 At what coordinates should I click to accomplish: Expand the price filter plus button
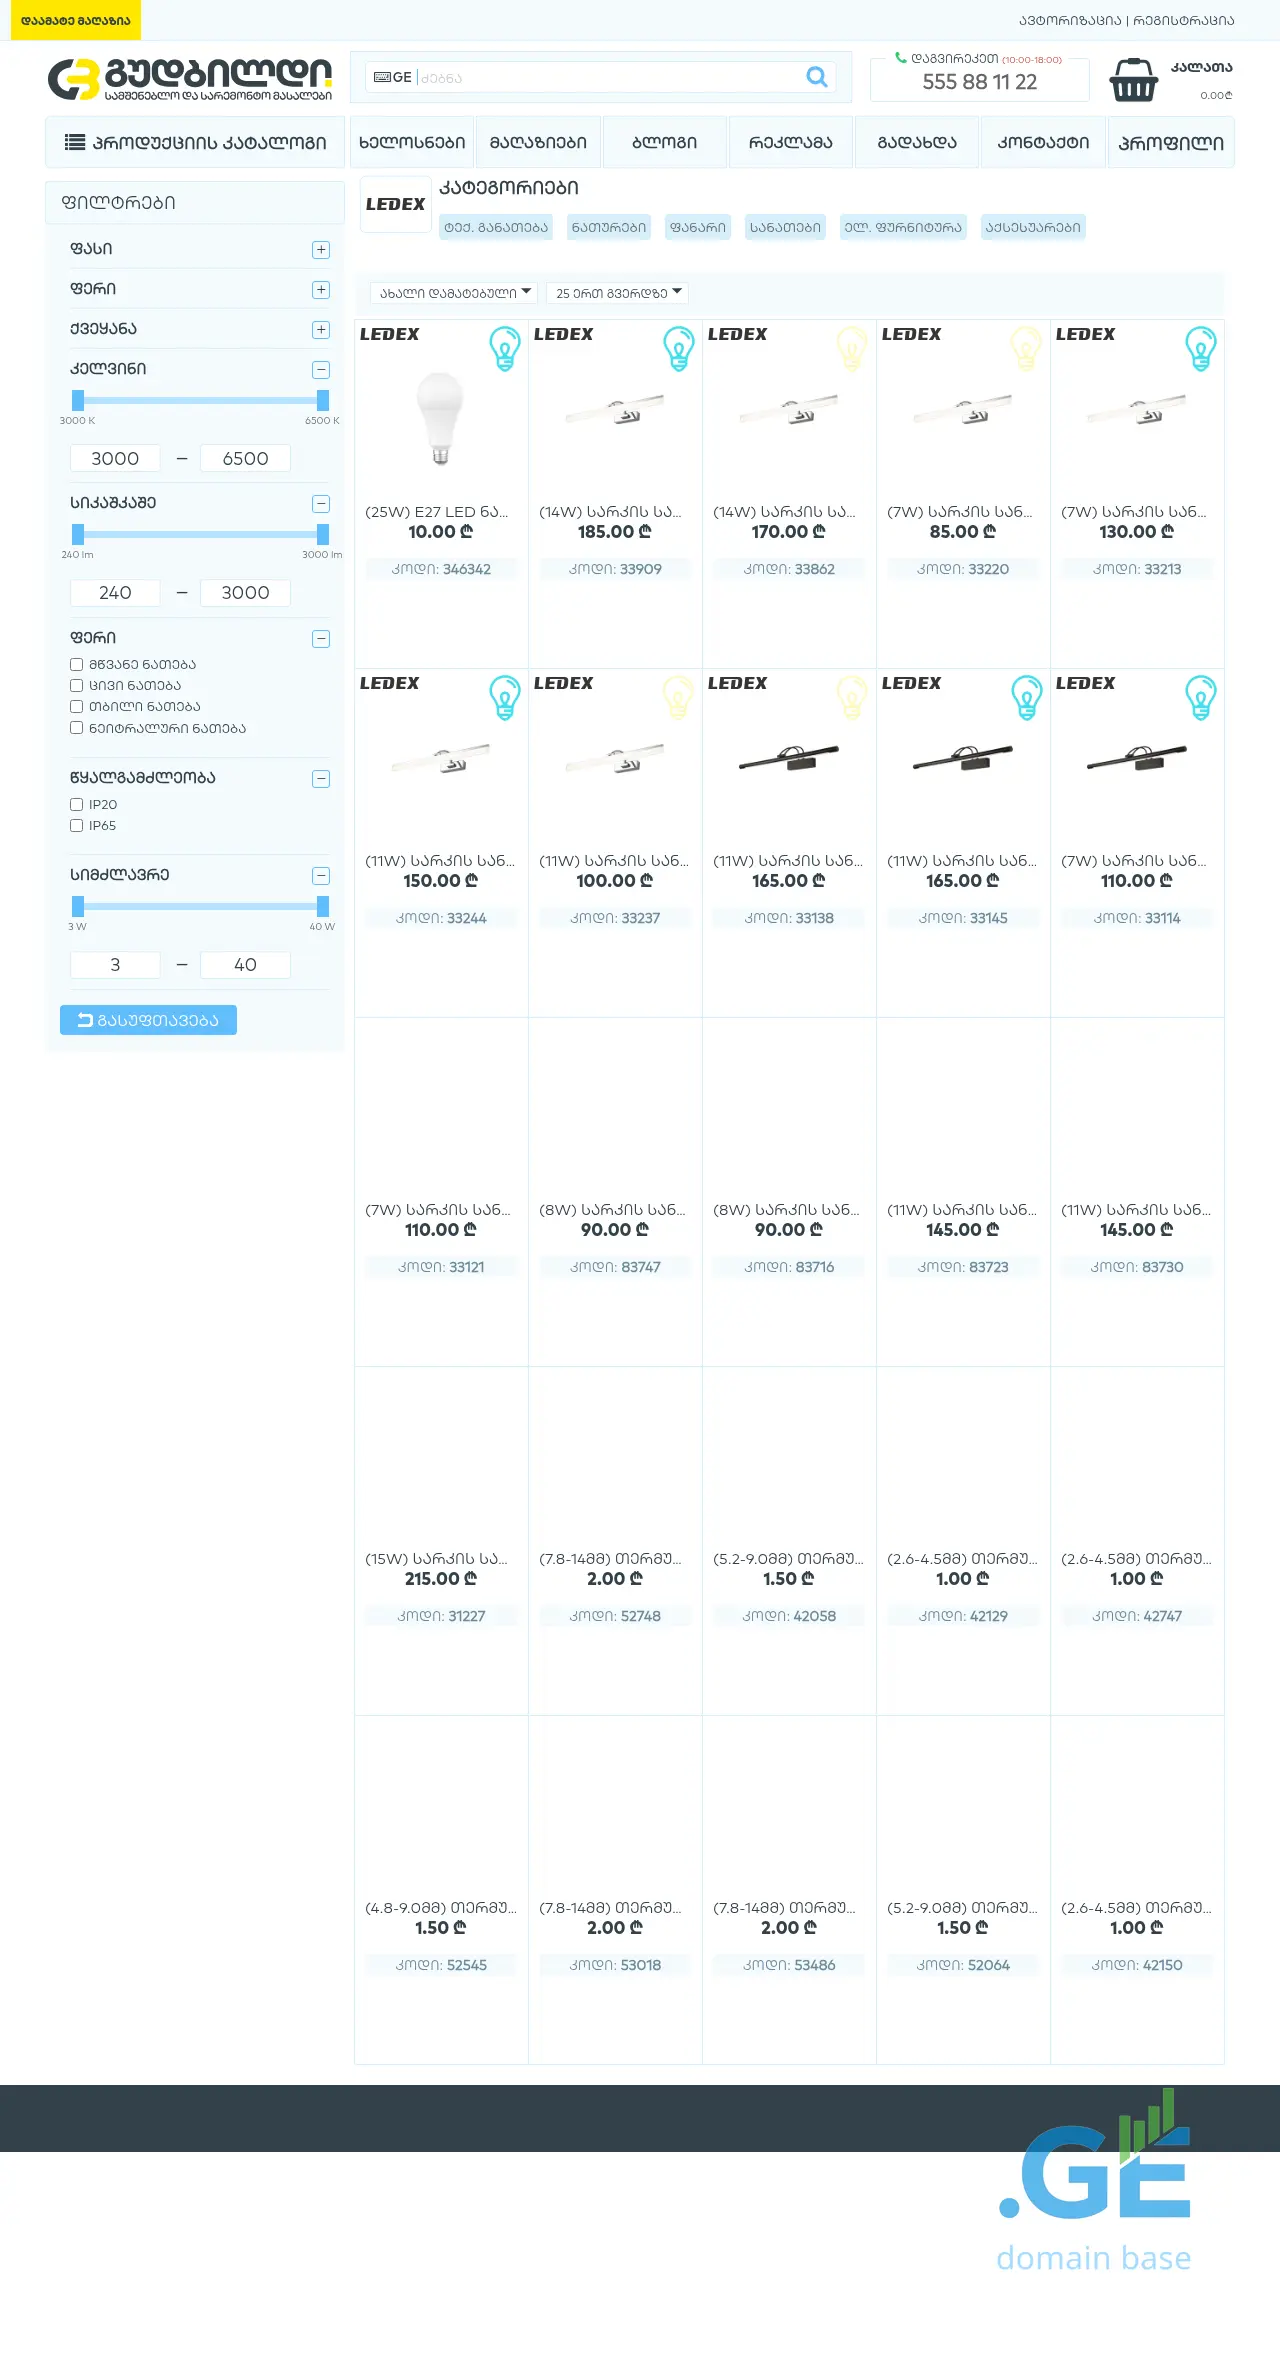[x=321, y=250]
